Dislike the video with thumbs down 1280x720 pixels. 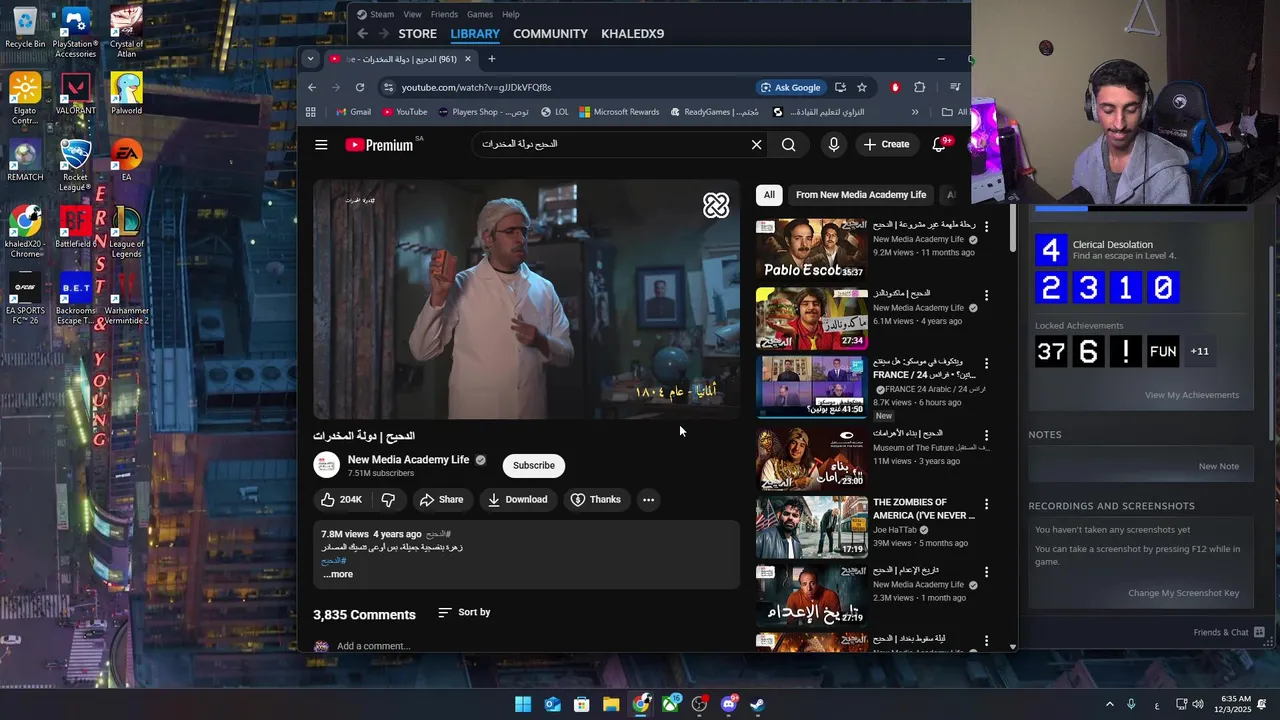388,500
